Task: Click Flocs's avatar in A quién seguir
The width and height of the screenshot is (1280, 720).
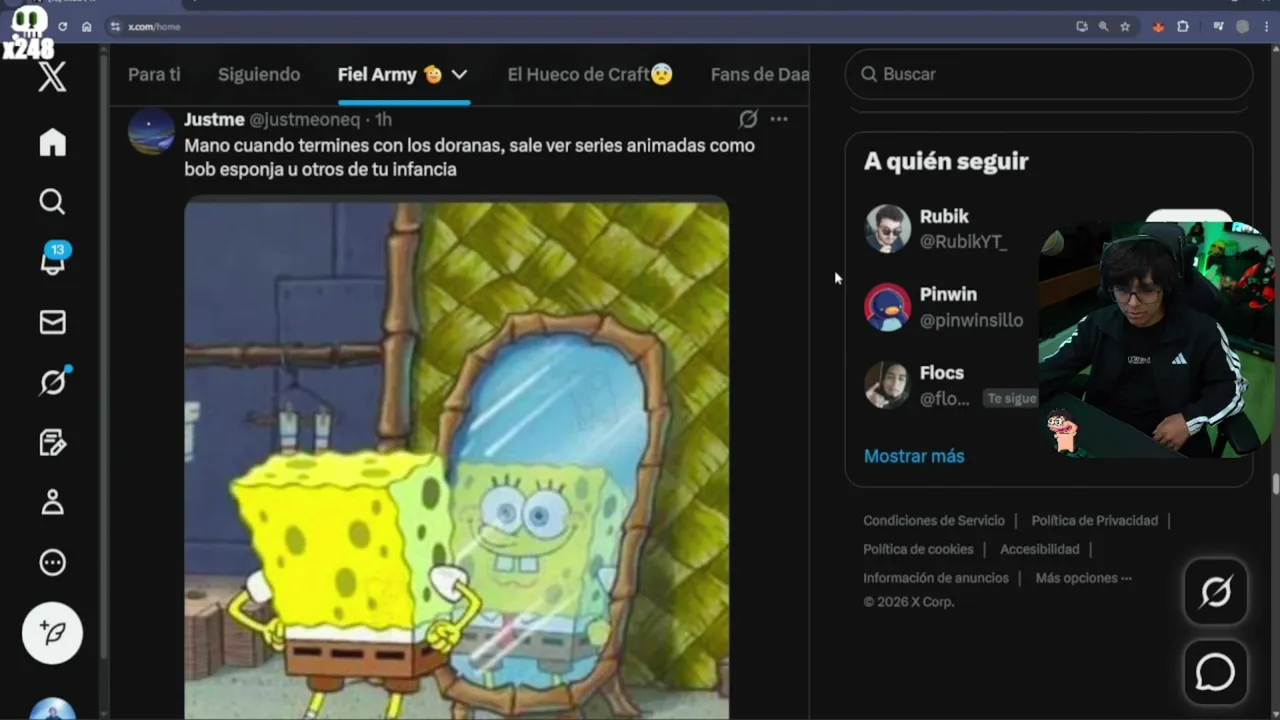Action: pyautogui.click(x=887, y=385)
